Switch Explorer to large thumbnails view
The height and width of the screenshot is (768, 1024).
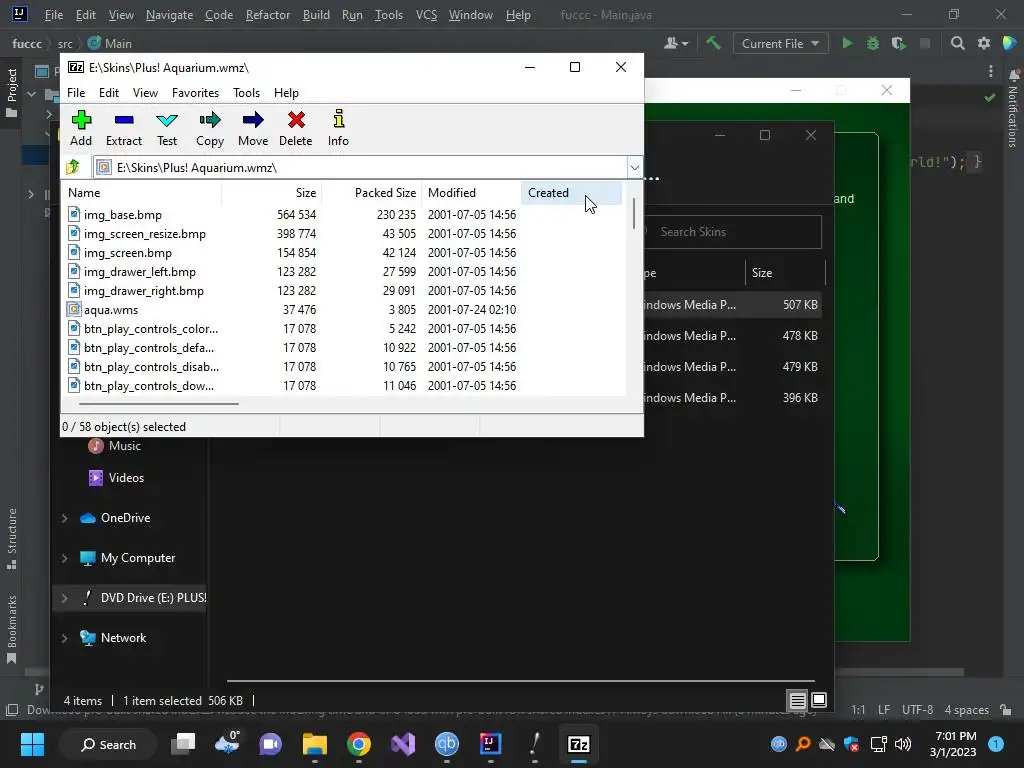coord(819,700)
